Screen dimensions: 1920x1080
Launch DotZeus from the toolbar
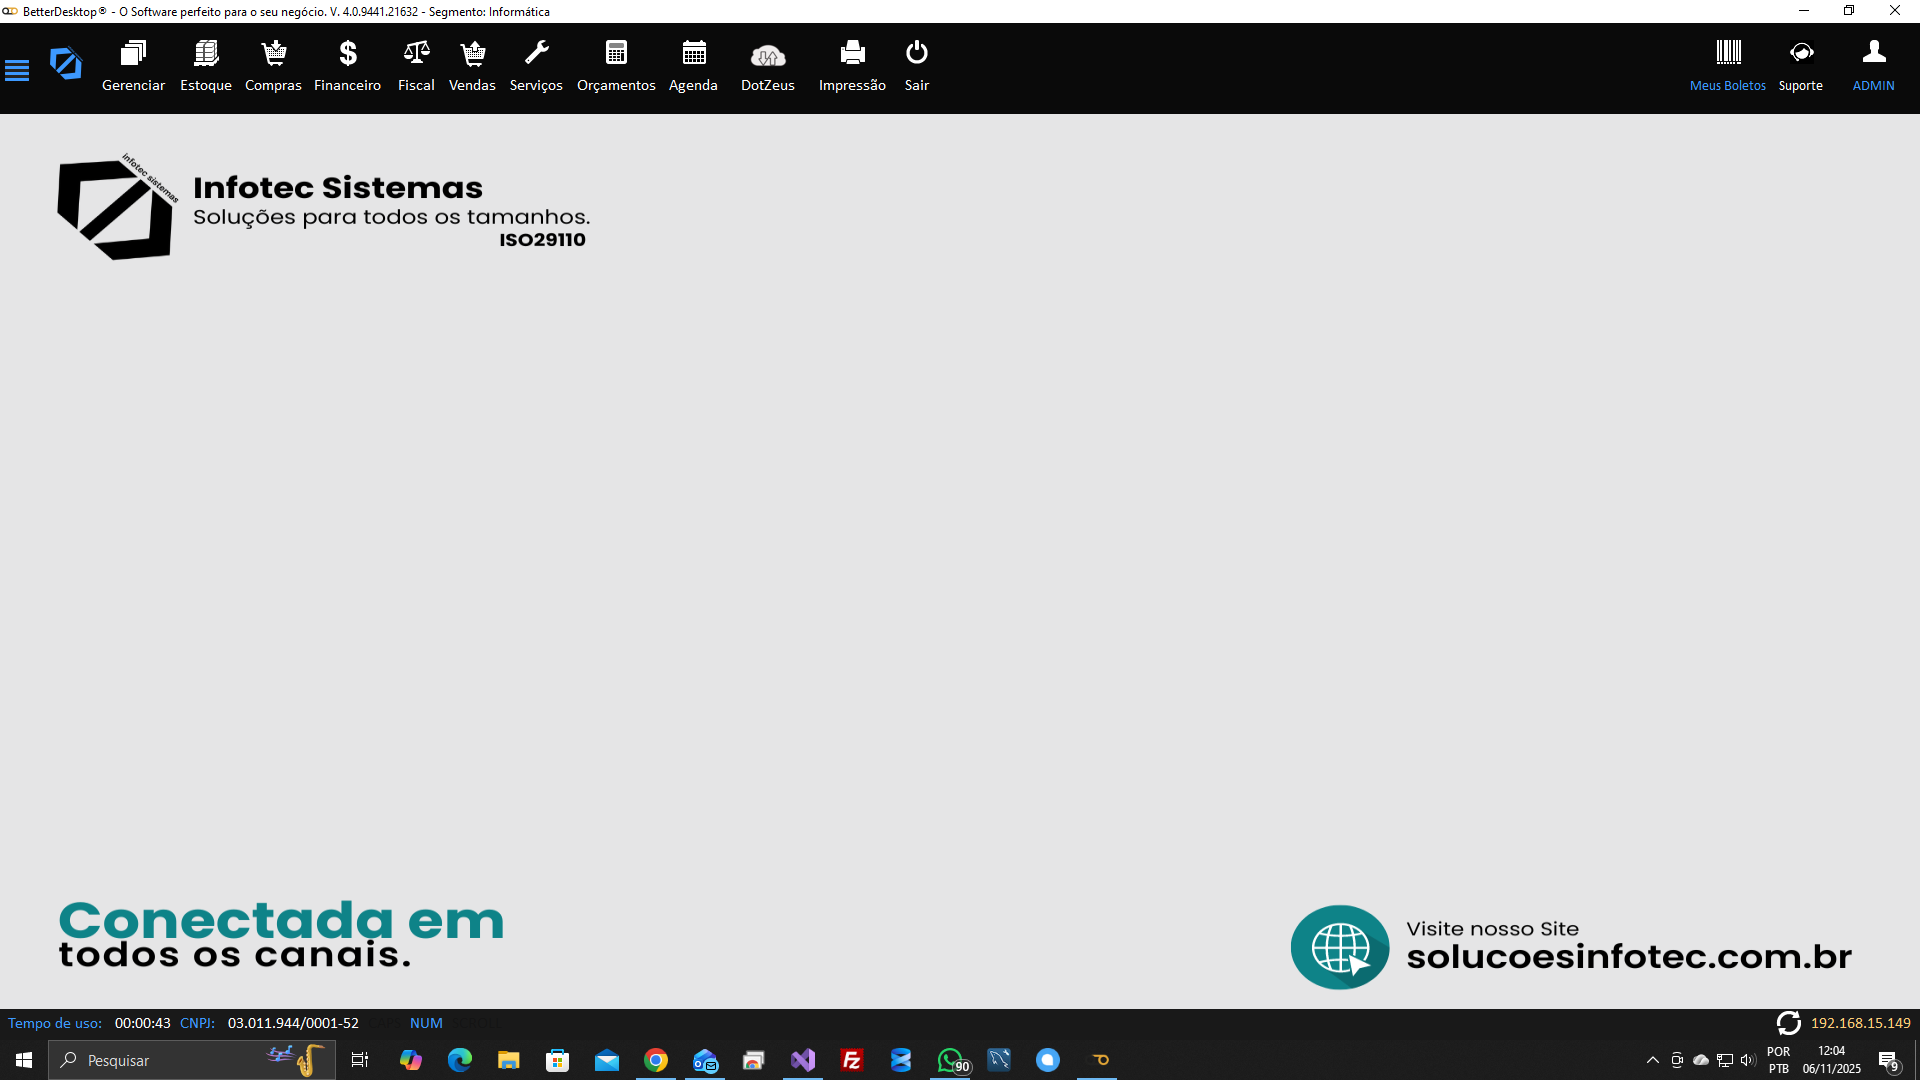point(767,64)
